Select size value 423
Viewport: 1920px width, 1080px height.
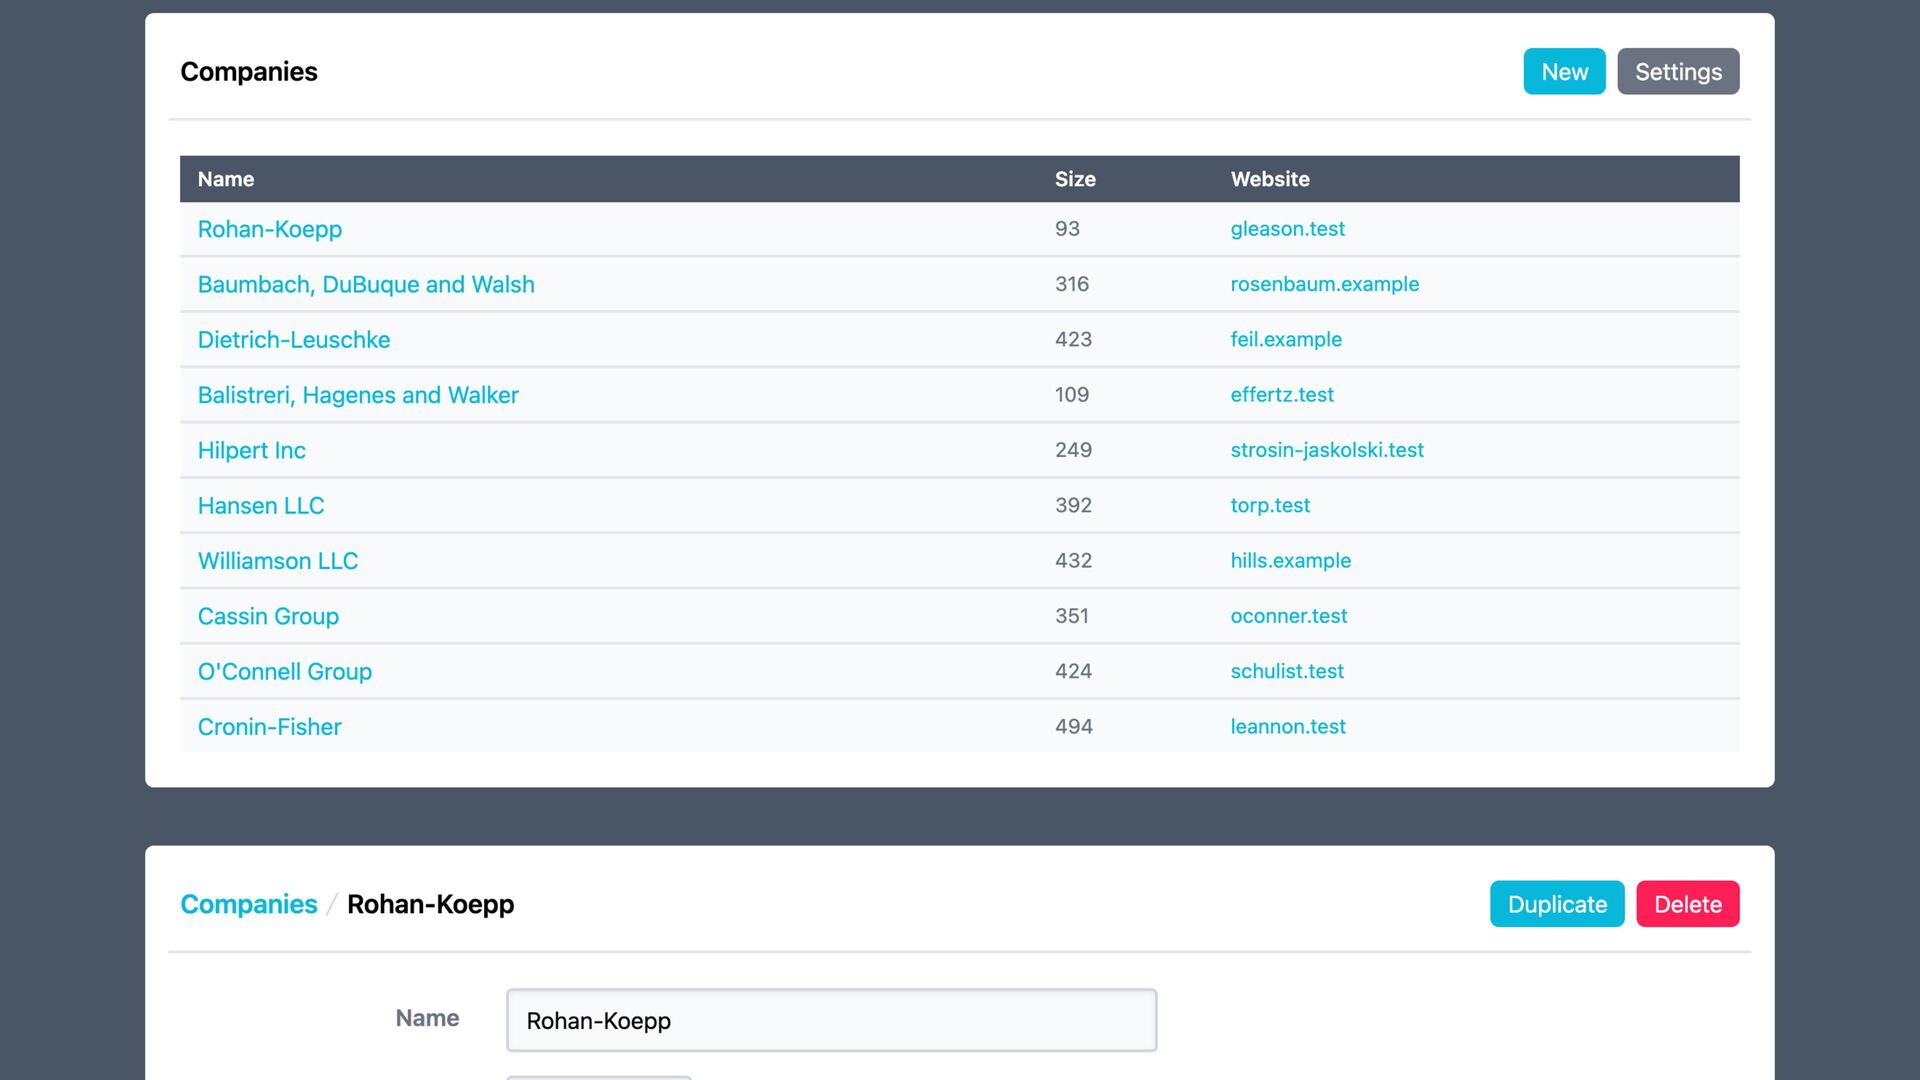[1073, 340]
